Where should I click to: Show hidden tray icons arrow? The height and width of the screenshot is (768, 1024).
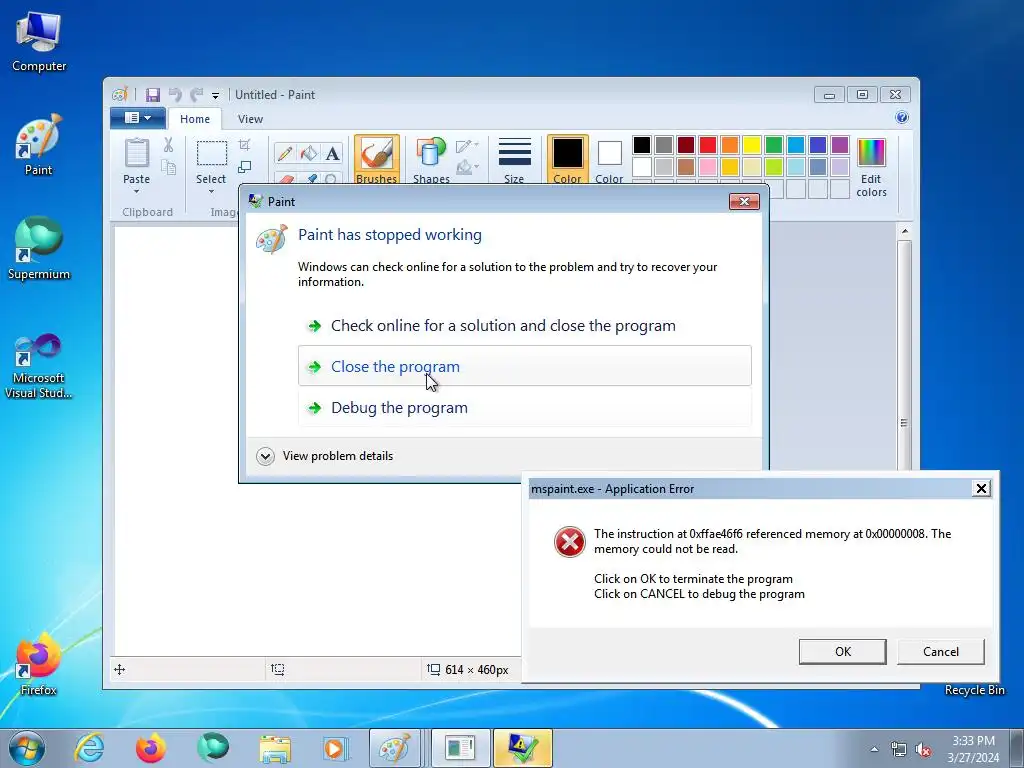pos(874,749)
